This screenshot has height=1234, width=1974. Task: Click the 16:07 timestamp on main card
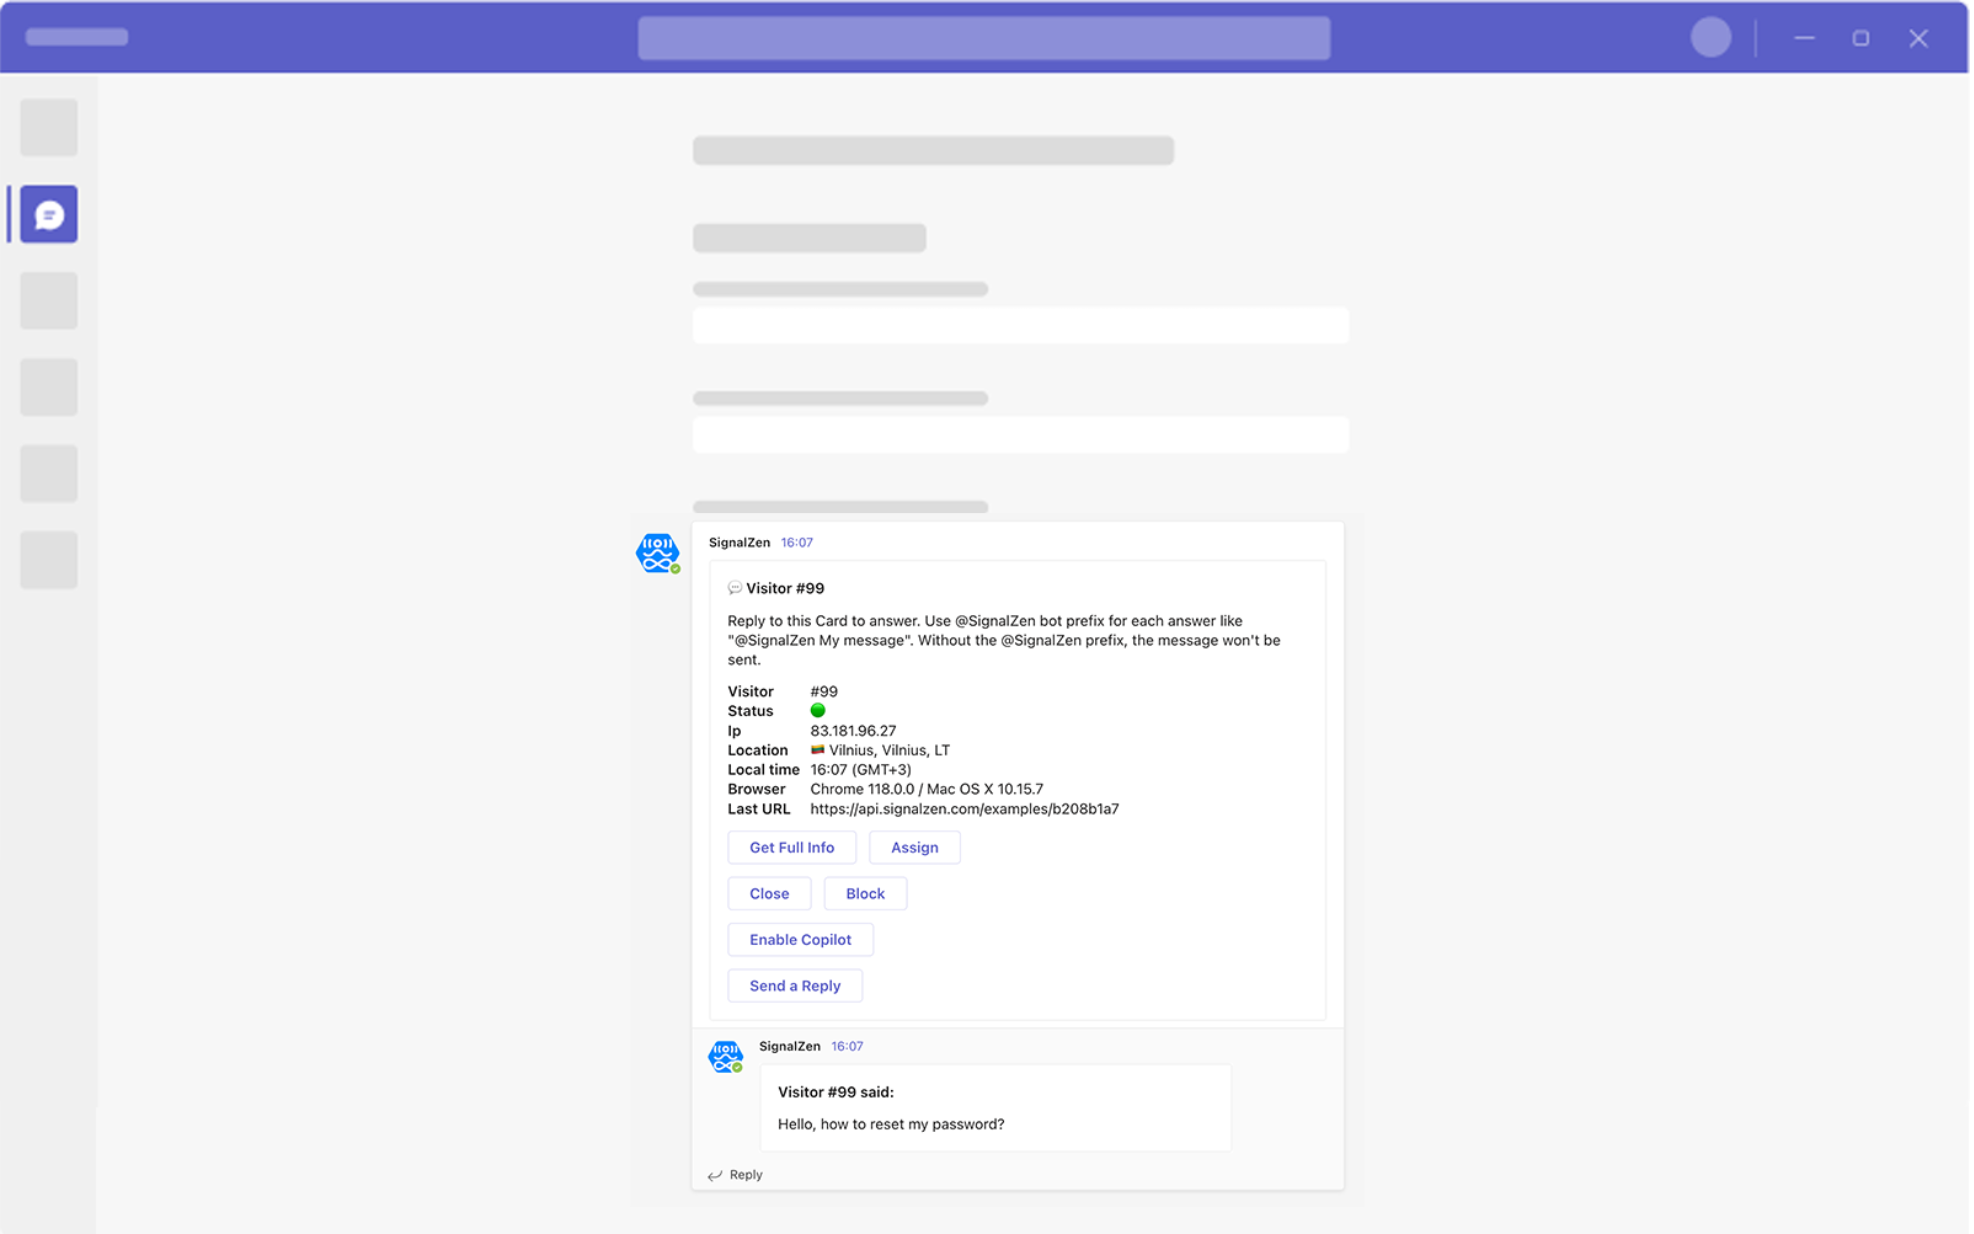pos(797,543)
